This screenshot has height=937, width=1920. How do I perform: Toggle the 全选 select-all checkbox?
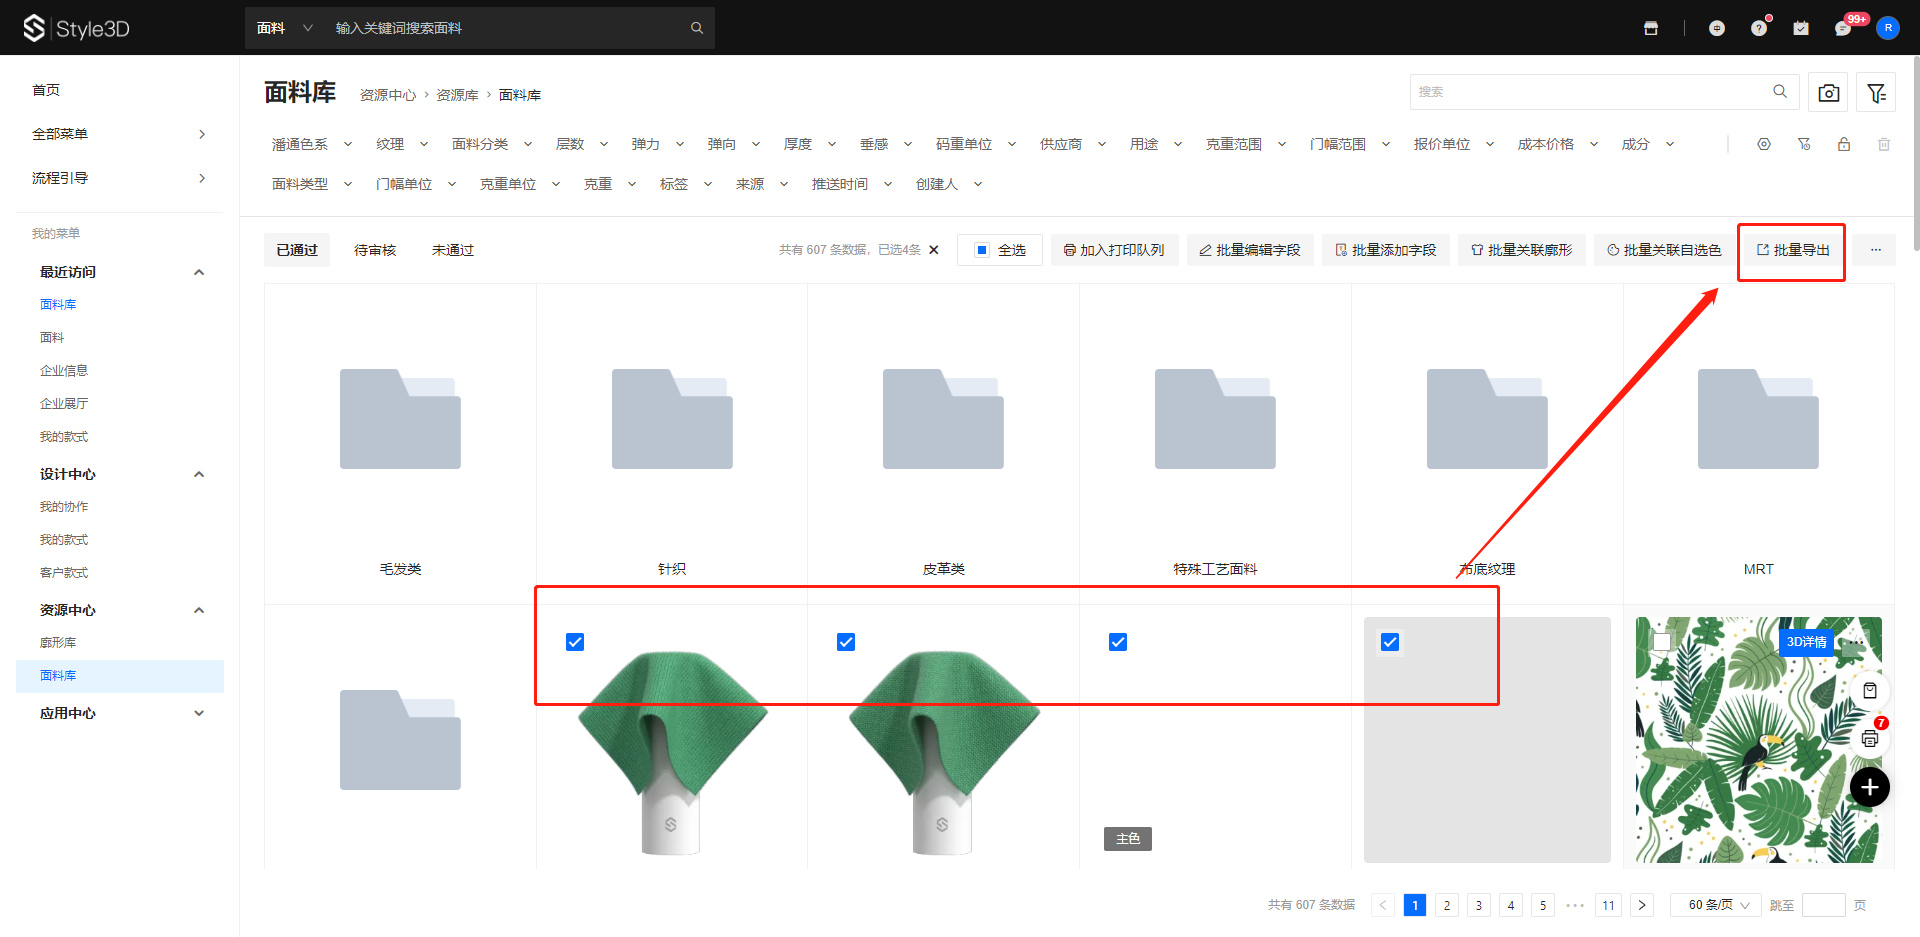tap(982, 250)
